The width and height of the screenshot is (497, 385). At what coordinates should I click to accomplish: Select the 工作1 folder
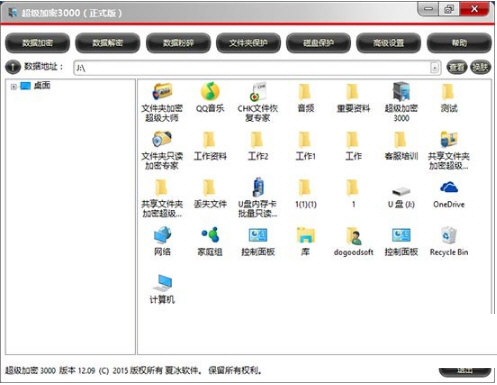click(x=305, y=146)
